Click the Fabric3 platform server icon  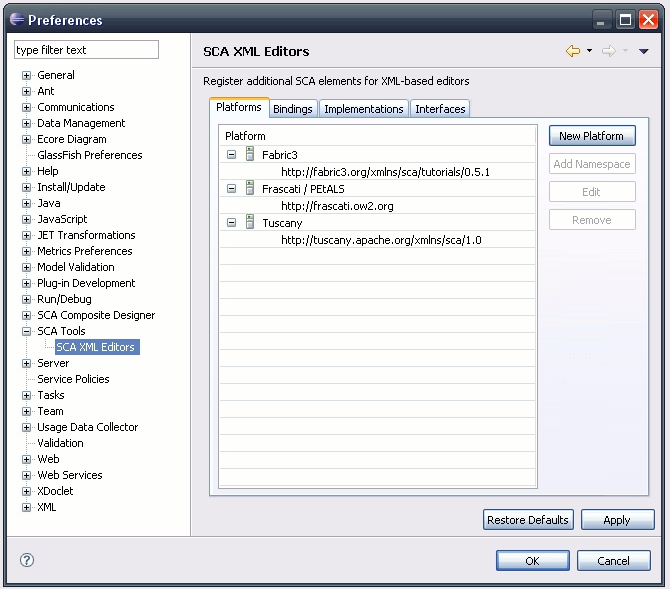[x=250, y=154]
